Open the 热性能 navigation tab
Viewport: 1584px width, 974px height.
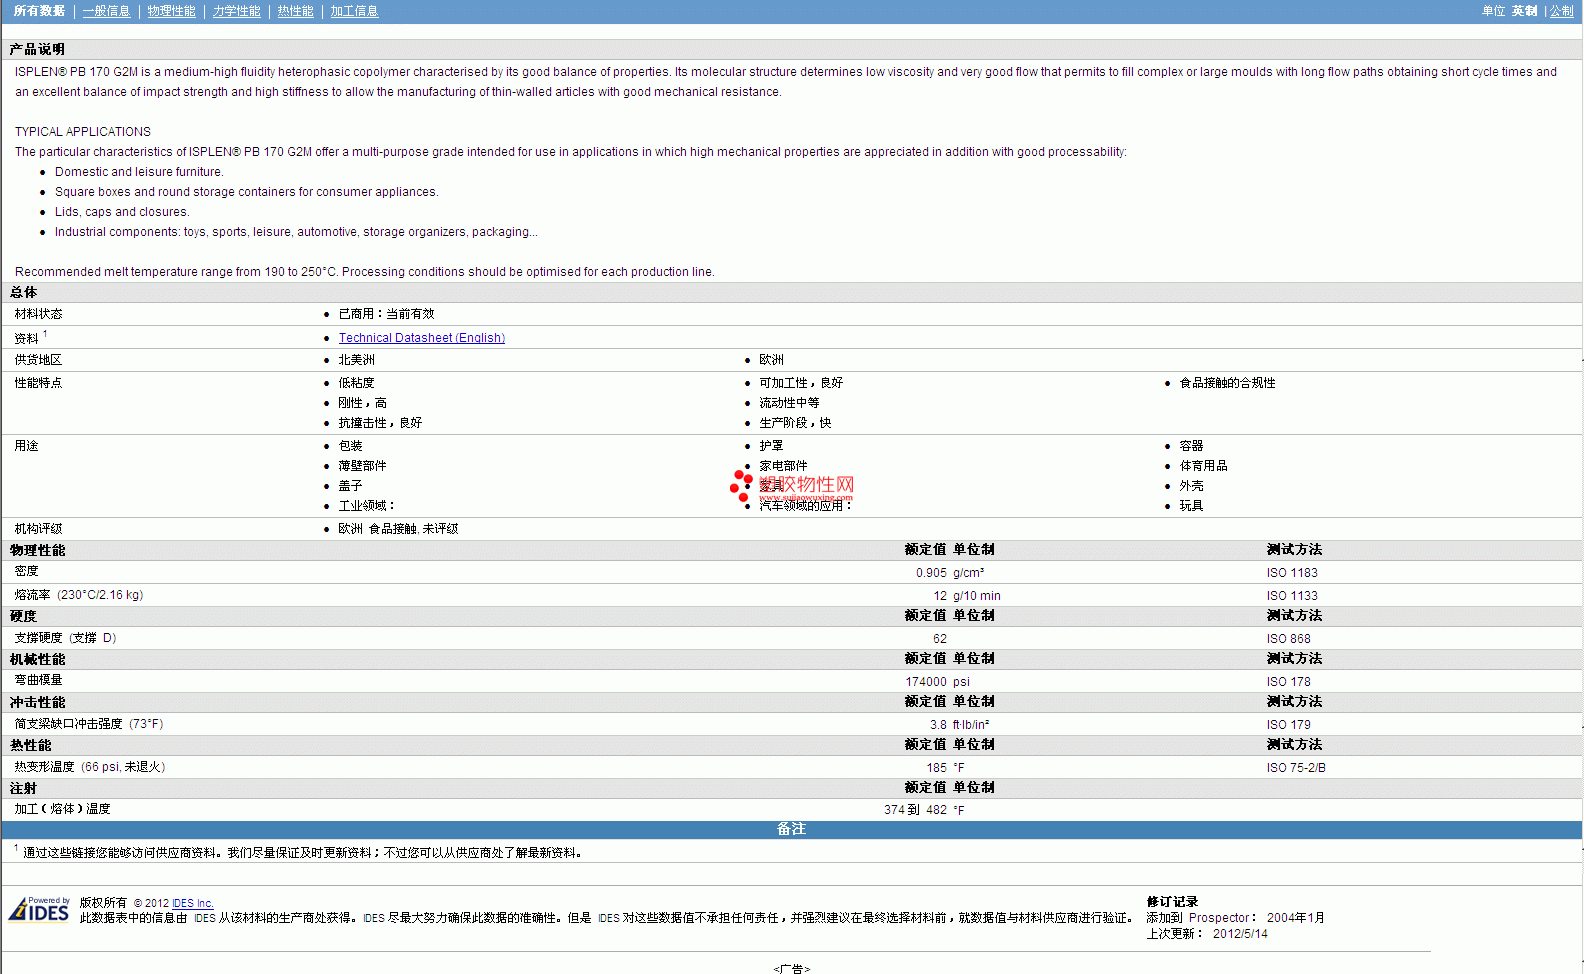(x=295, y=11)
